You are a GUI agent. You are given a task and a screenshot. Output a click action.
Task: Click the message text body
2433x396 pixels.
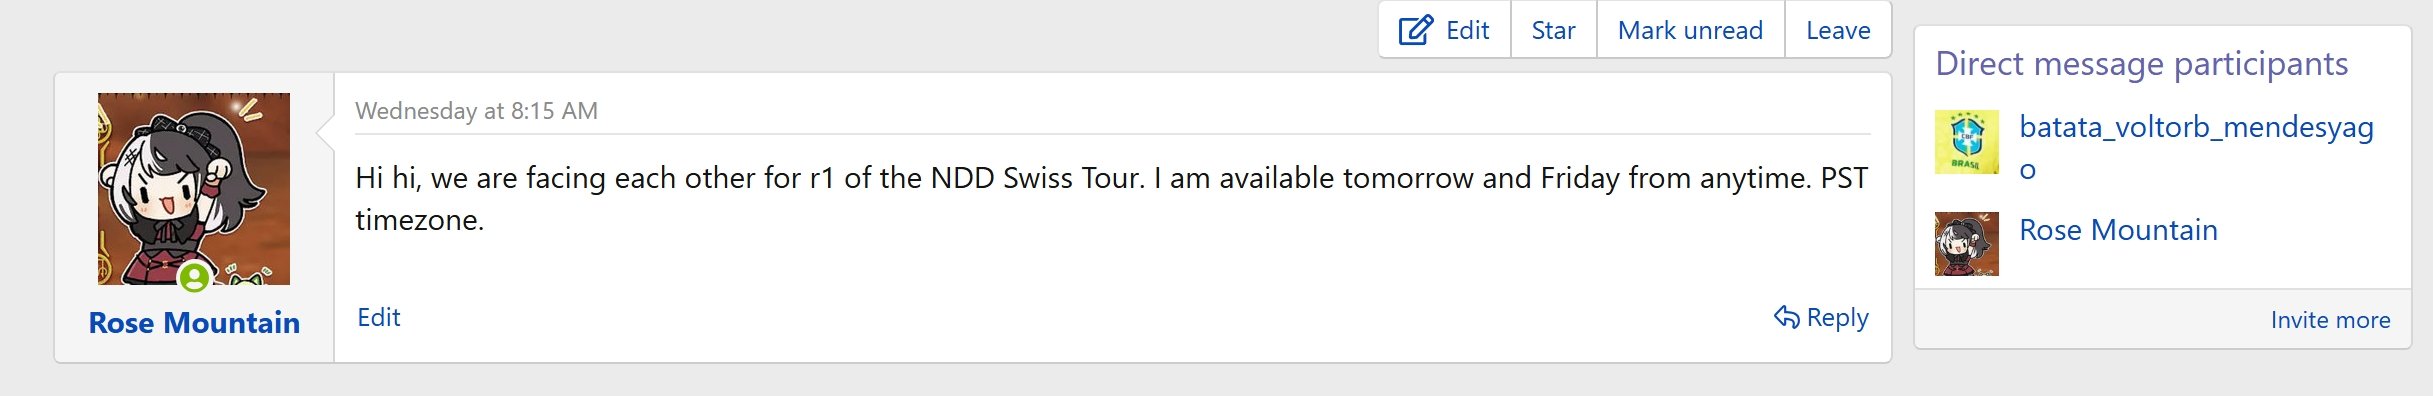coord(1111,198)
